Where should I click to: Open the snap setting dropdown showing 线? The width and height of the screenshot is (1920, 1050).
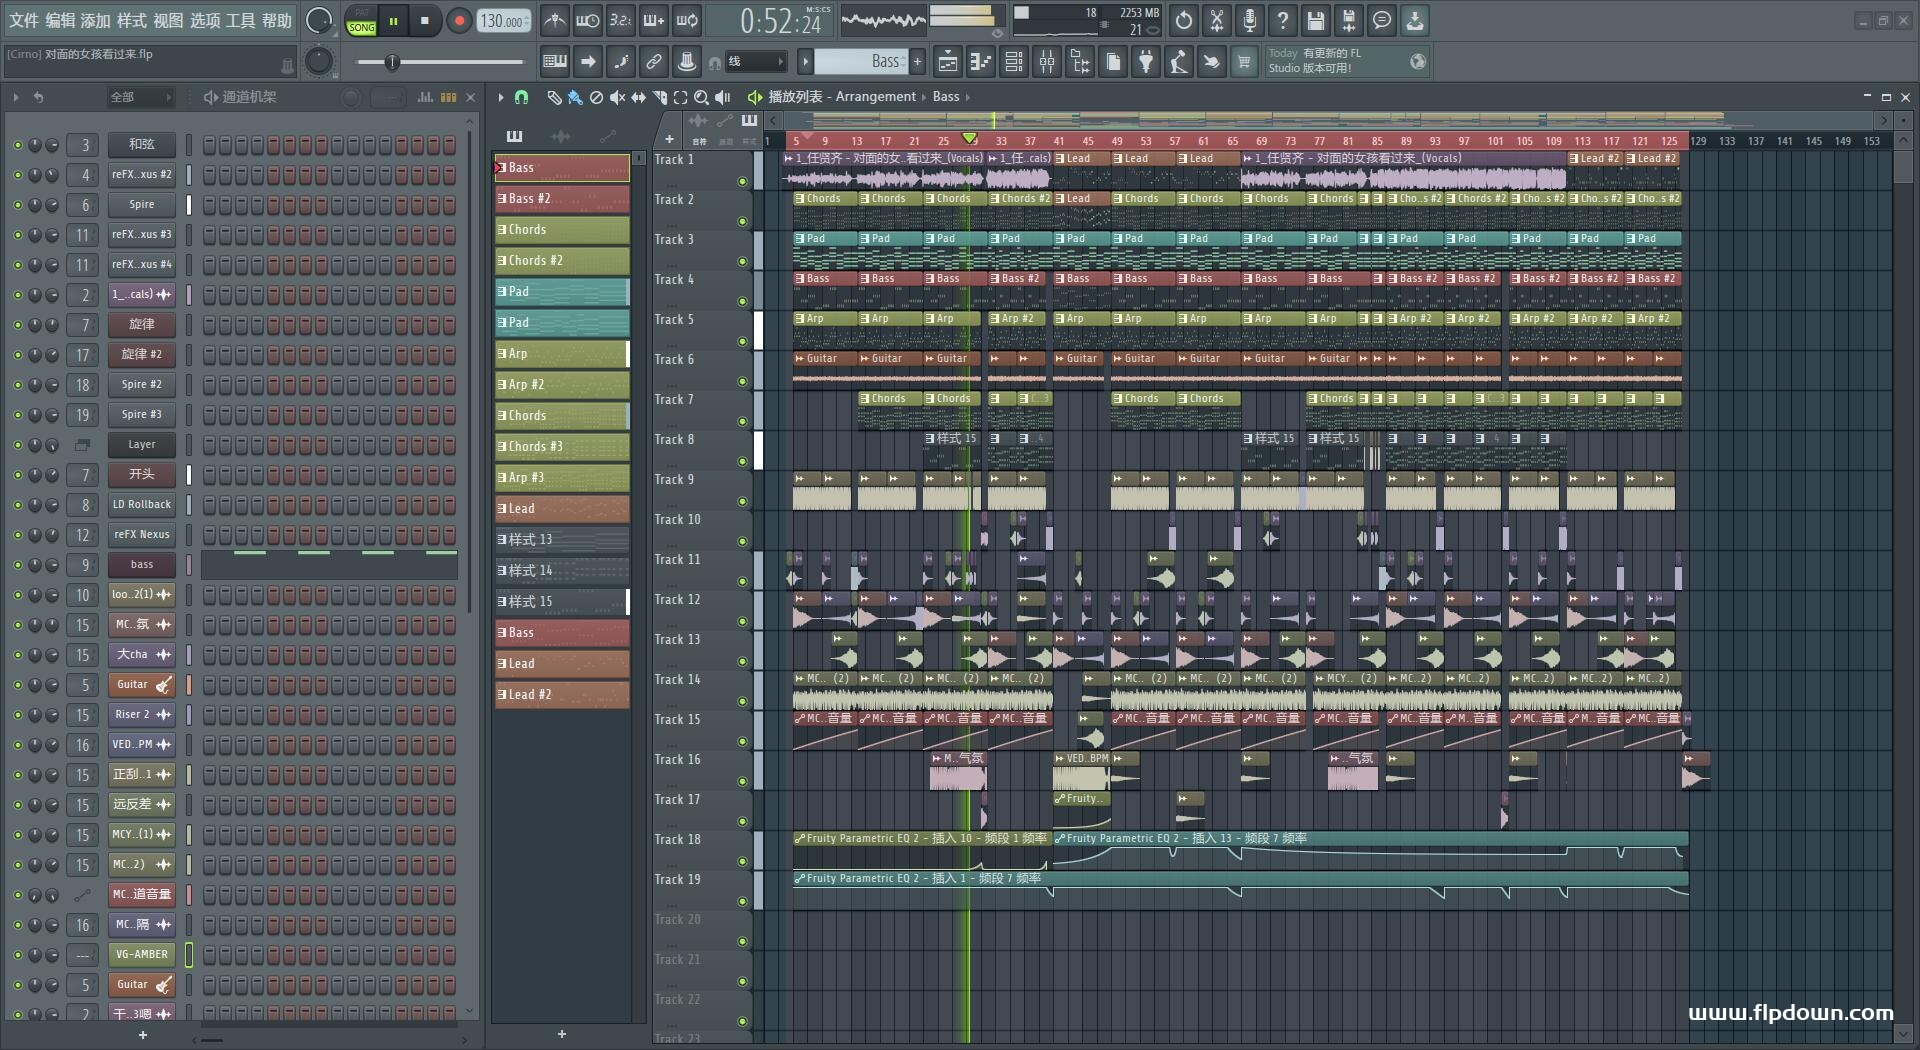tap(755, 62)
